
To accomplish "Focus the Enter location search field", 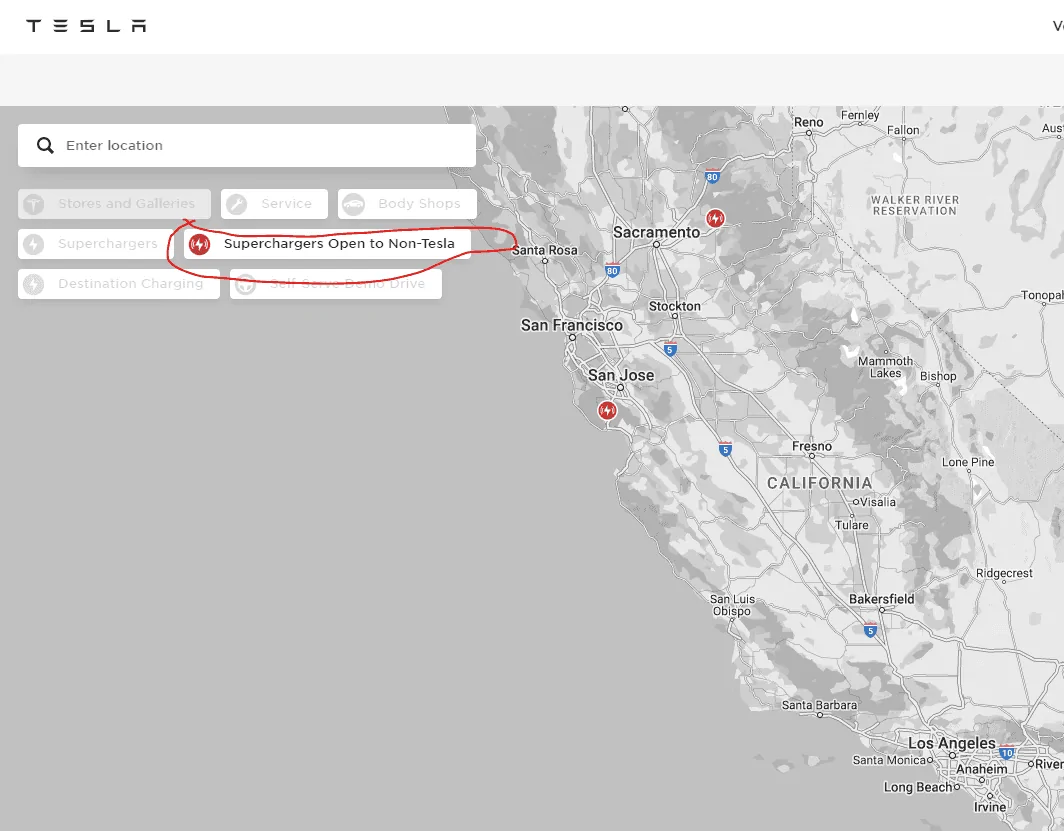I will [260, 146].
